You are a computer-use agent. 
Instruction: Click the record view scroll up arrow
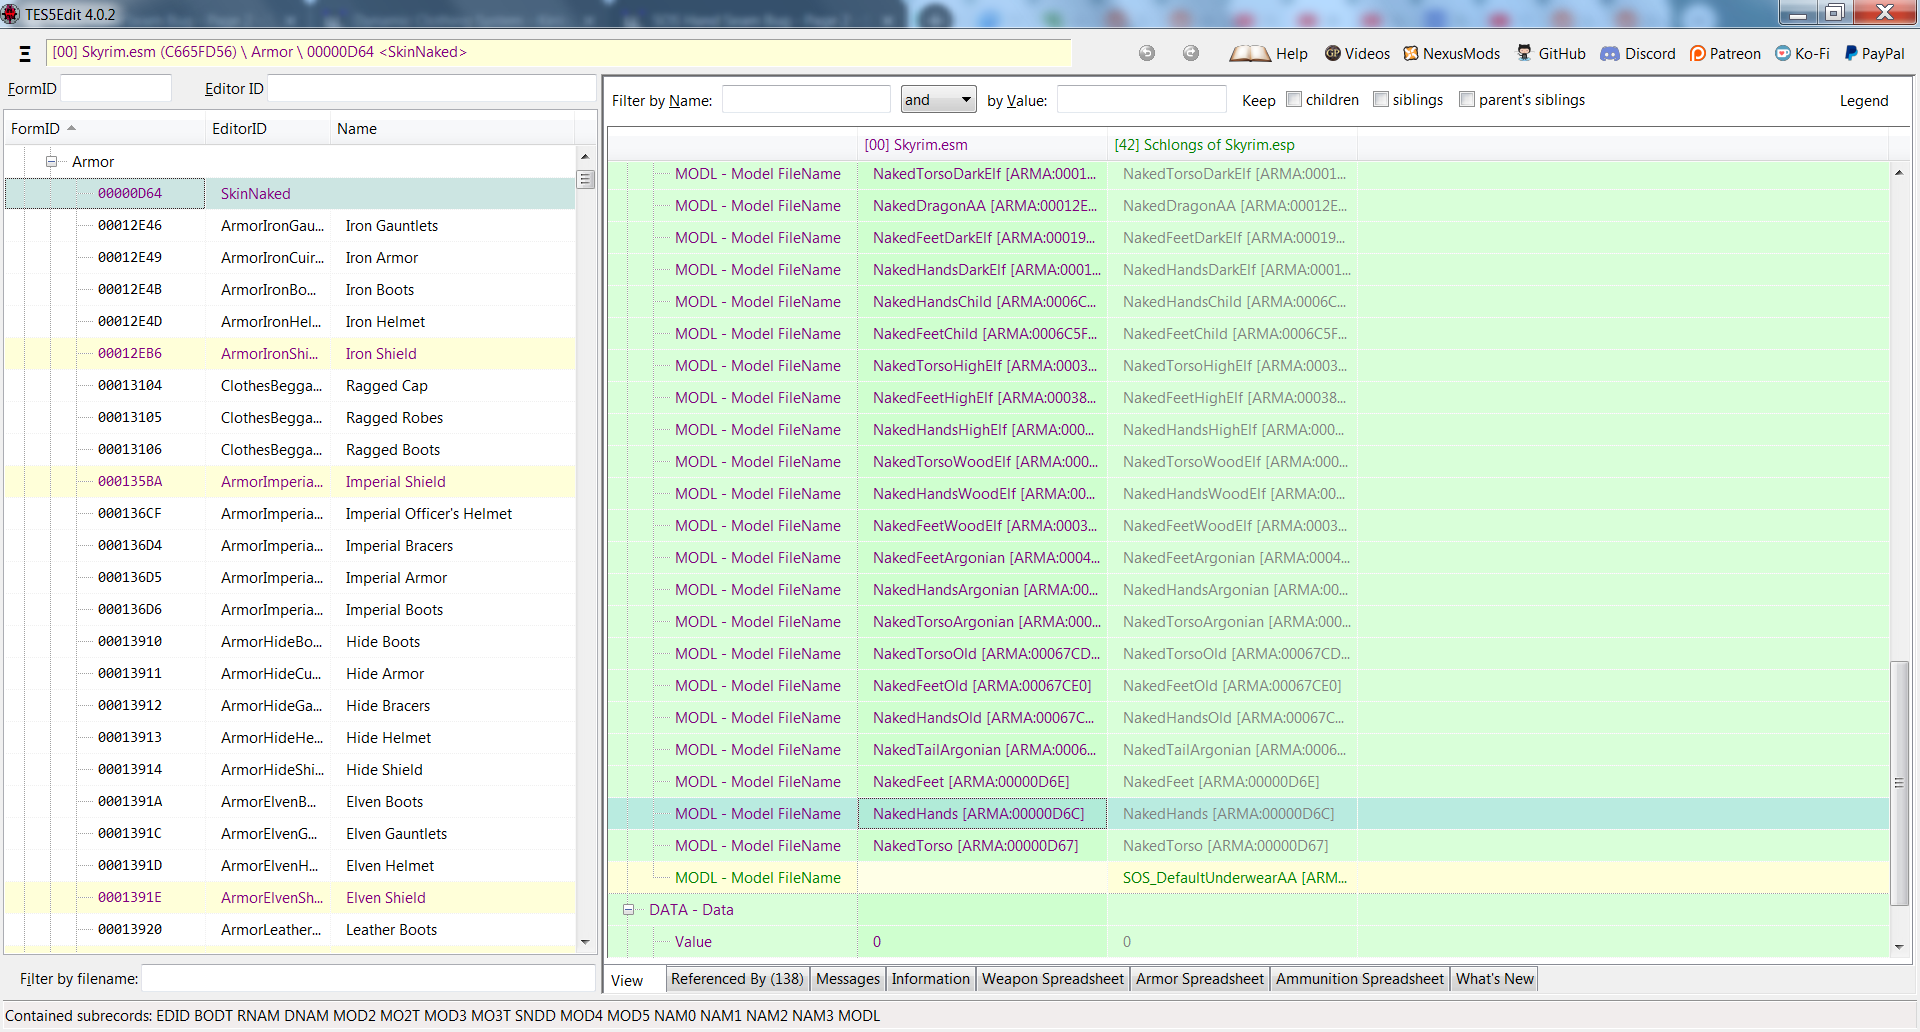pos(1899,172)
